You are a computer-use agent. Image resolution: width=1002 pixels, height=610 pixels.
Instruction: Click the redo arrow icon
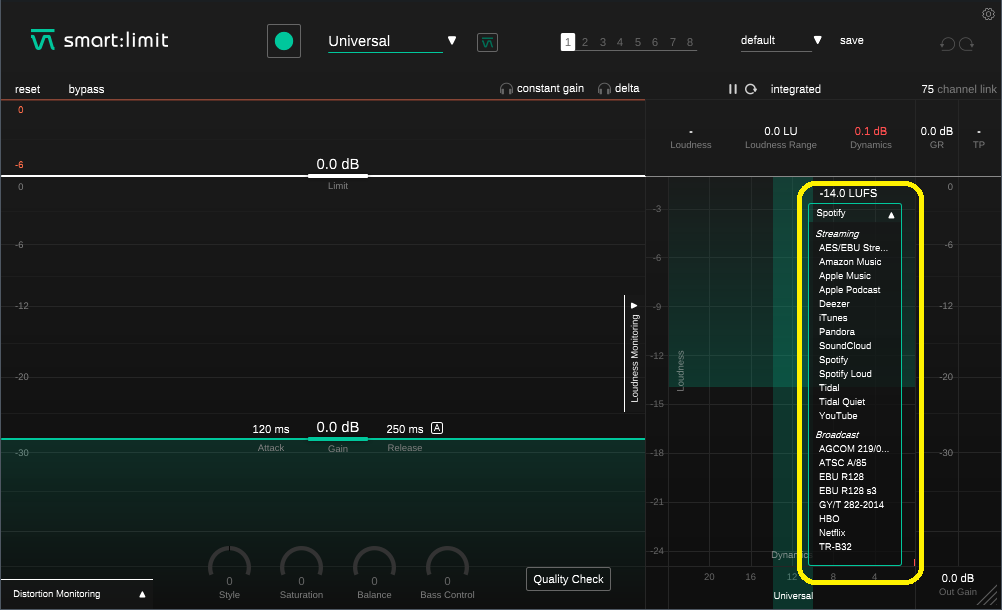pos(966,43)
